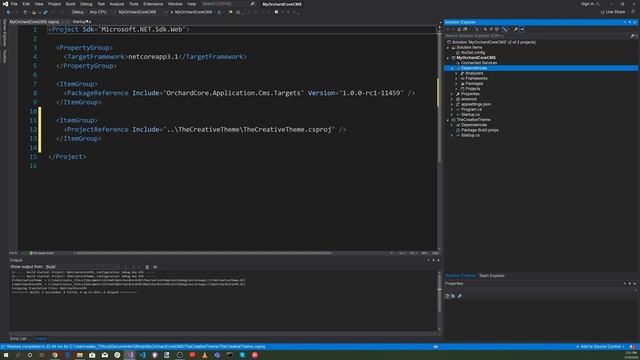Viewport: 640px width, 360px height.
Task: Expand the Projects node
Action: [x=457, y=89]
